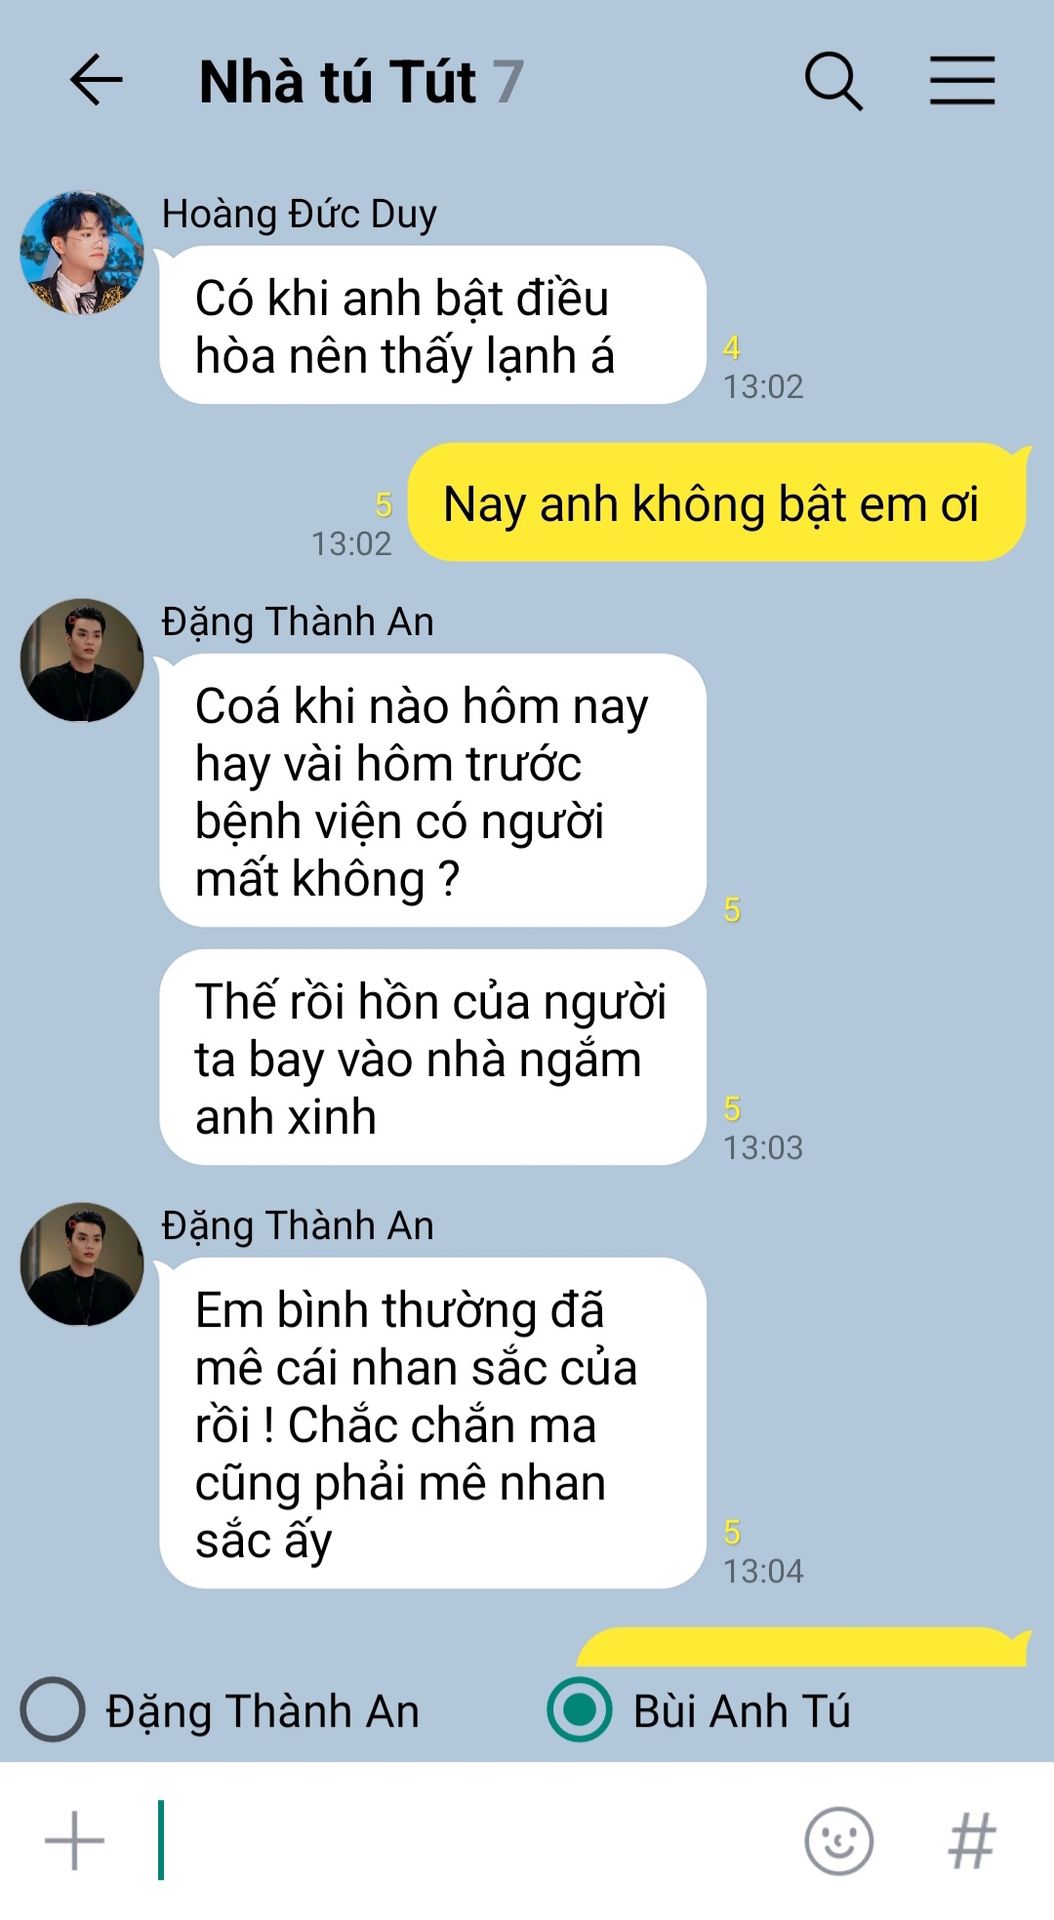Tap the partially visible yellow bubble at bottom
The width and height of the screenshot is (1054, 1920).
(803, 1647)
